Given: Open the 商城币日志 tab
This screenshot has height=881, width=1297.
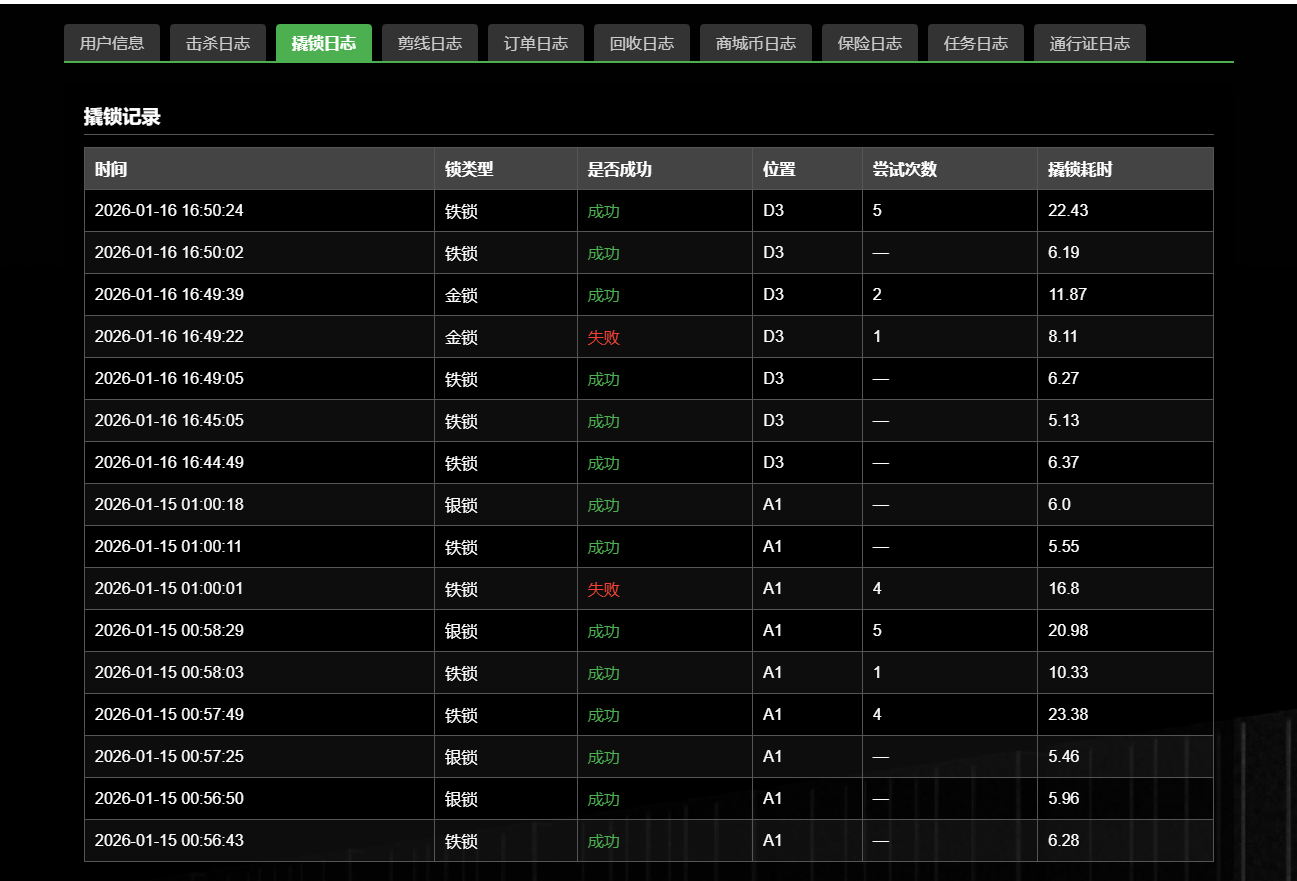Looking at the screenshot, I should coord(756,43).
